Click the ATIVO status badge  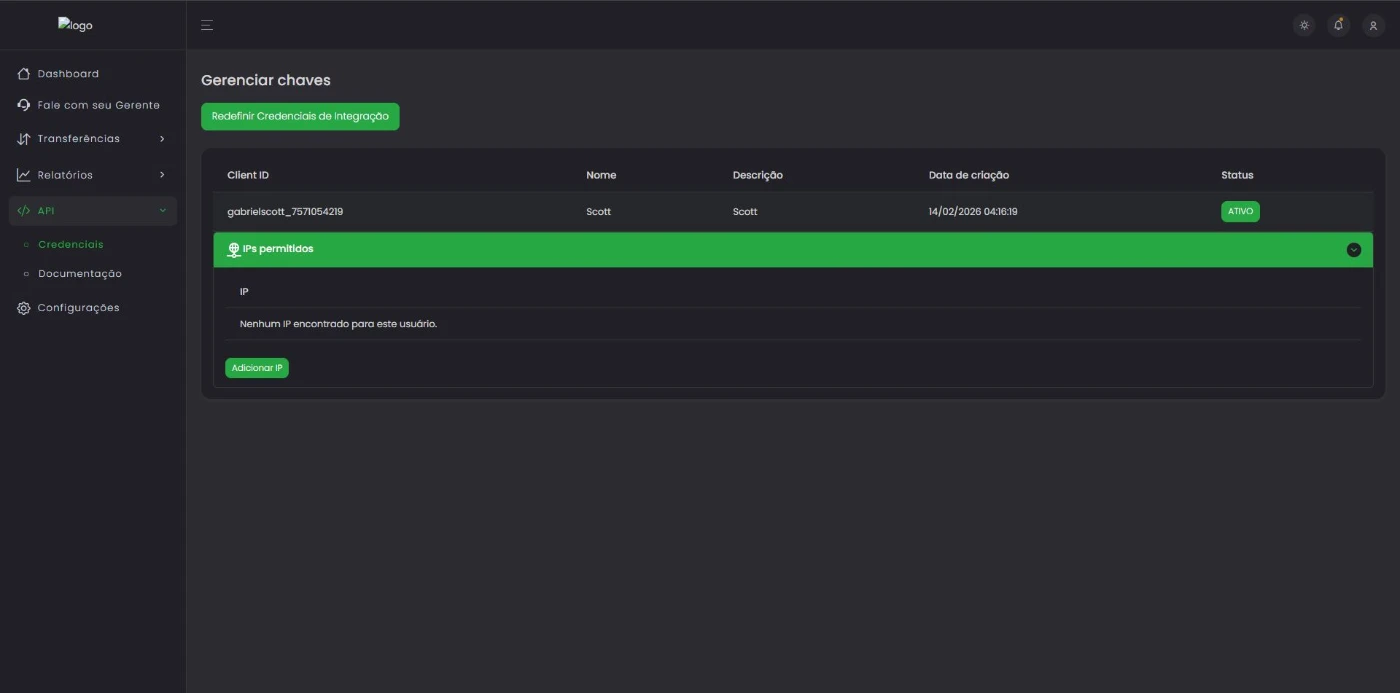coord(1240,212)
